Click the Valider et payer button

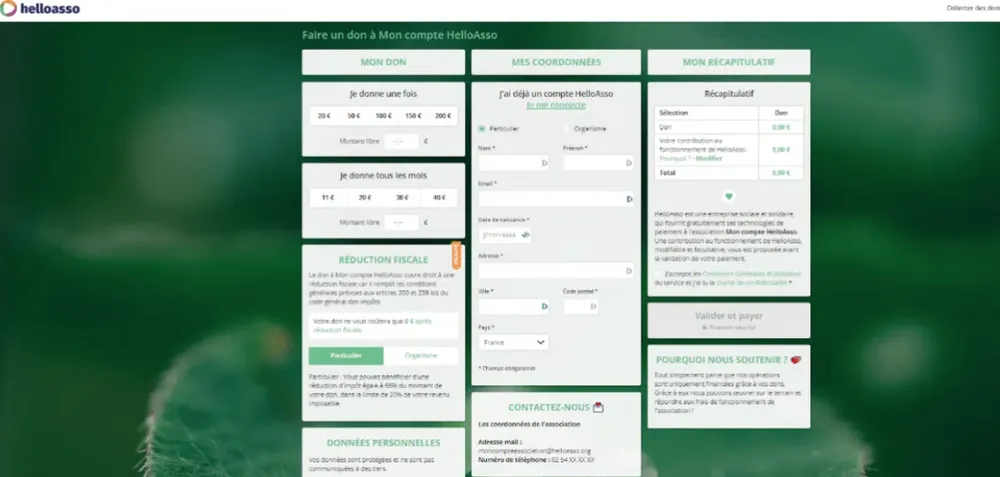tap(729, 320)
